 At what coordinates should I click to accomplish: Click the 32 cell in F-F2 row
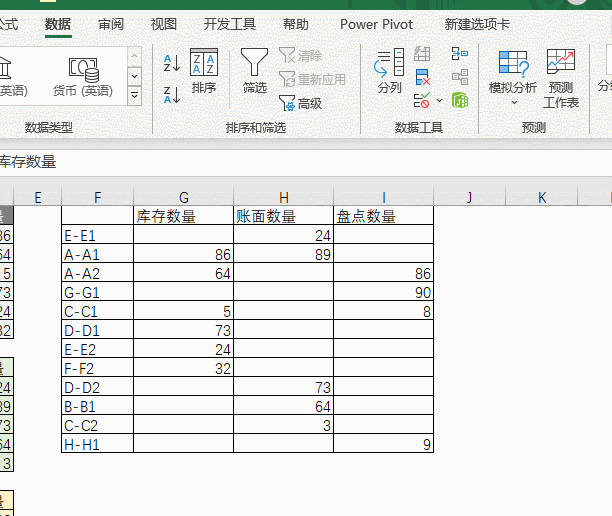pos(183,368)
